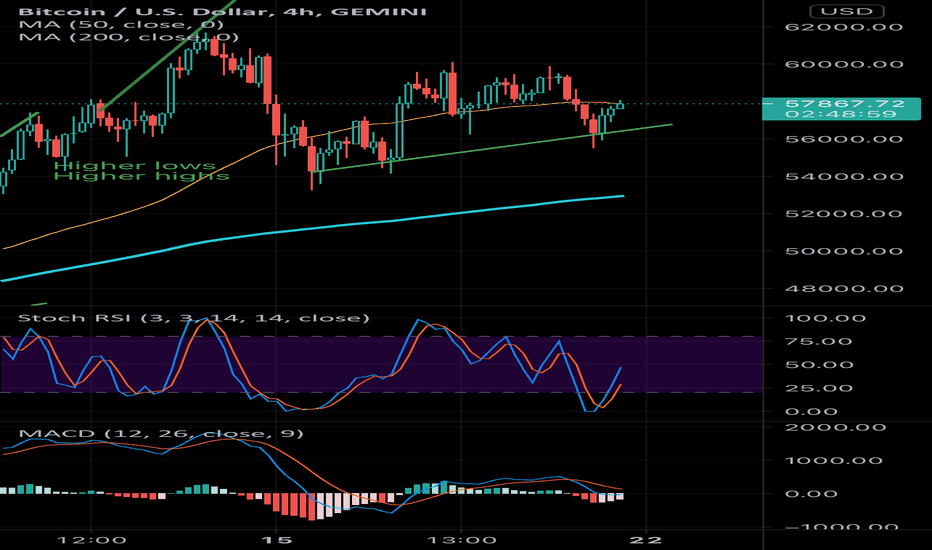This screenshot has height=550, width=932.
Task: Click the 2000.00 MACD scale label
Action: click(836, 428)
